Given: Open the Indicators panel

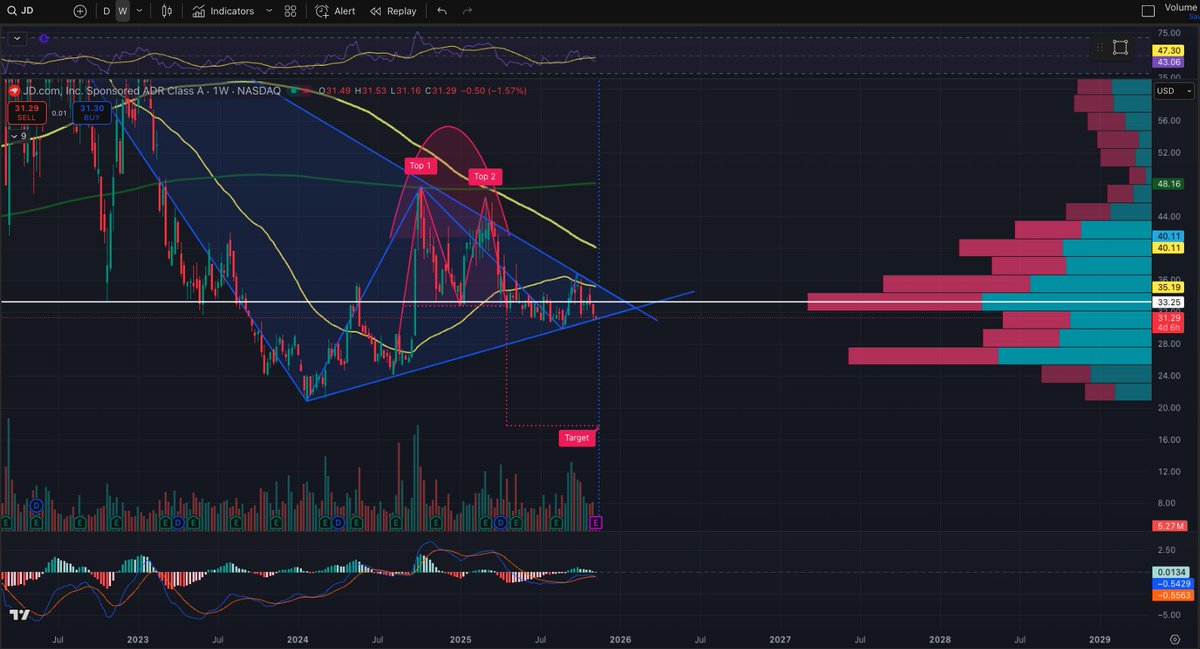Looking at the screenshot, I should point(226,11).
